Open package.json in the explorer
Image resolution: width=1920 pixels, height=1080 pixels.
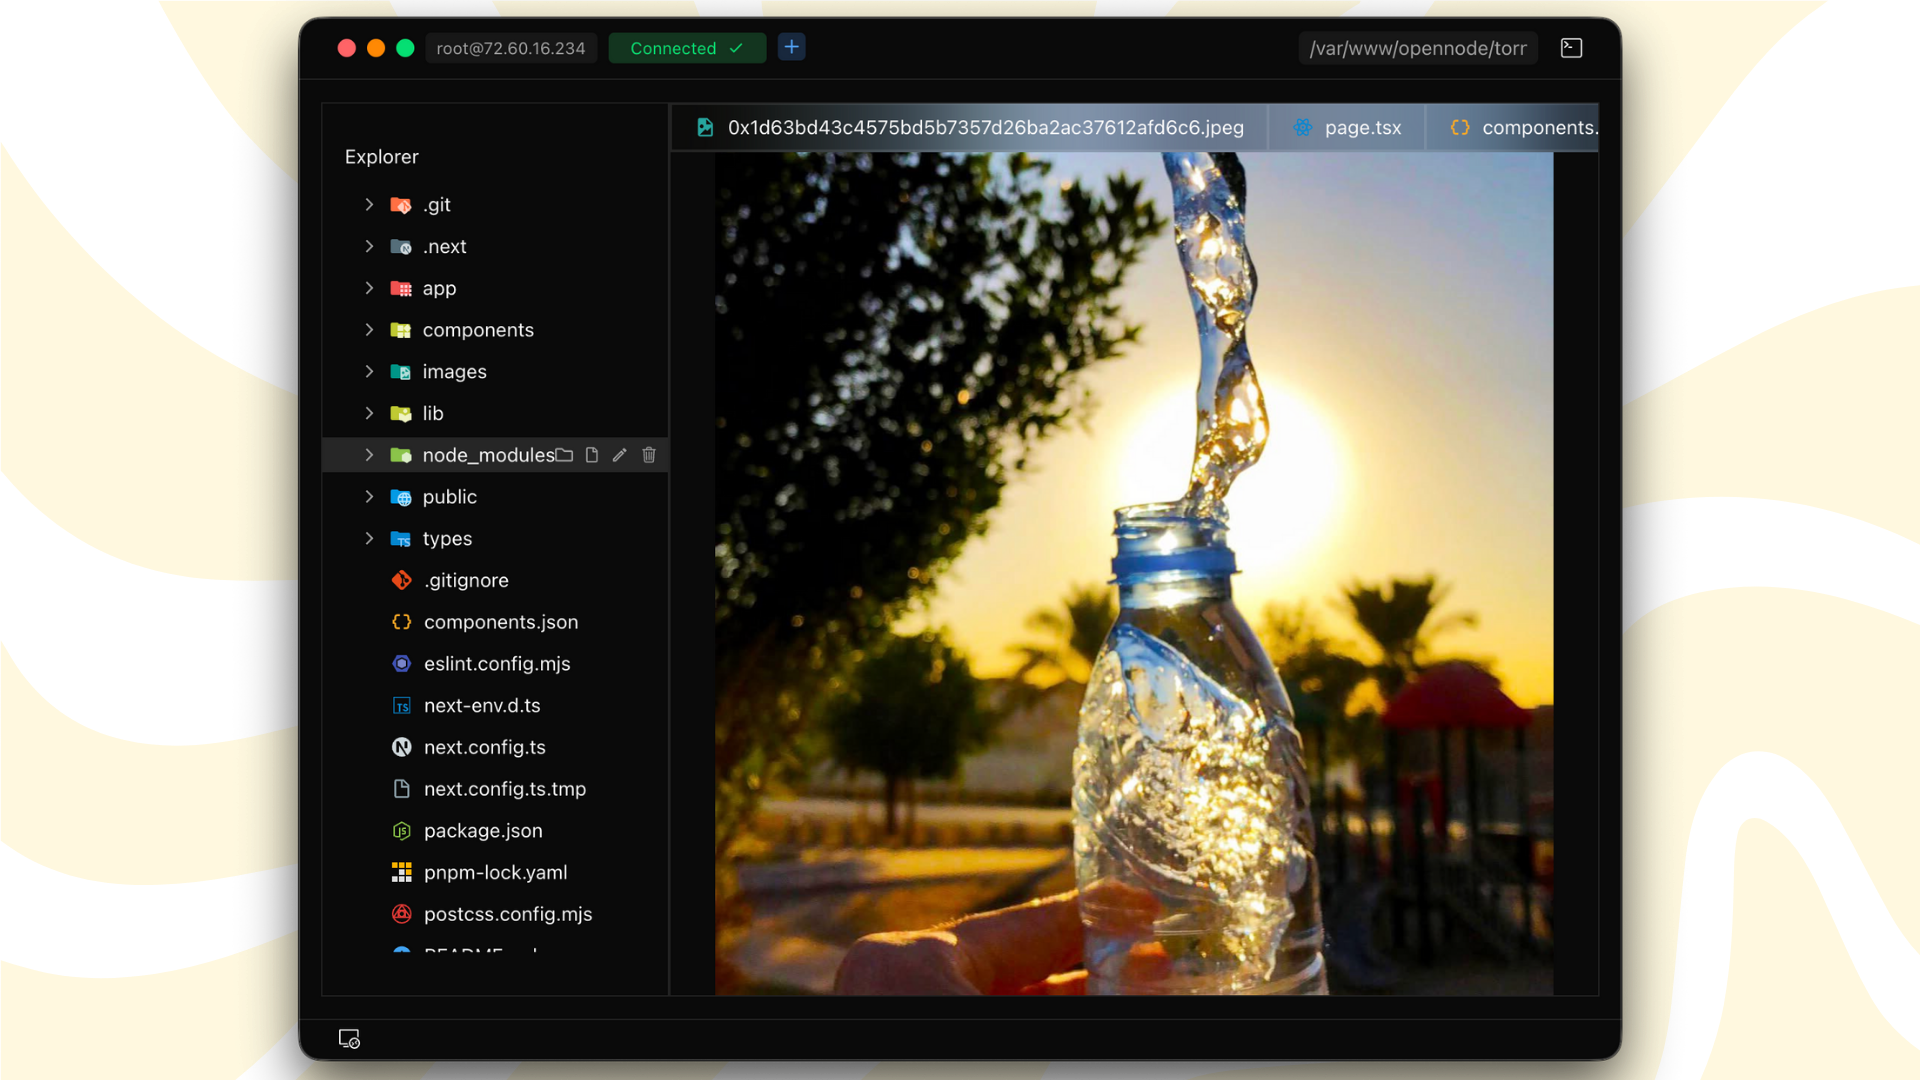tap(483, 831)
